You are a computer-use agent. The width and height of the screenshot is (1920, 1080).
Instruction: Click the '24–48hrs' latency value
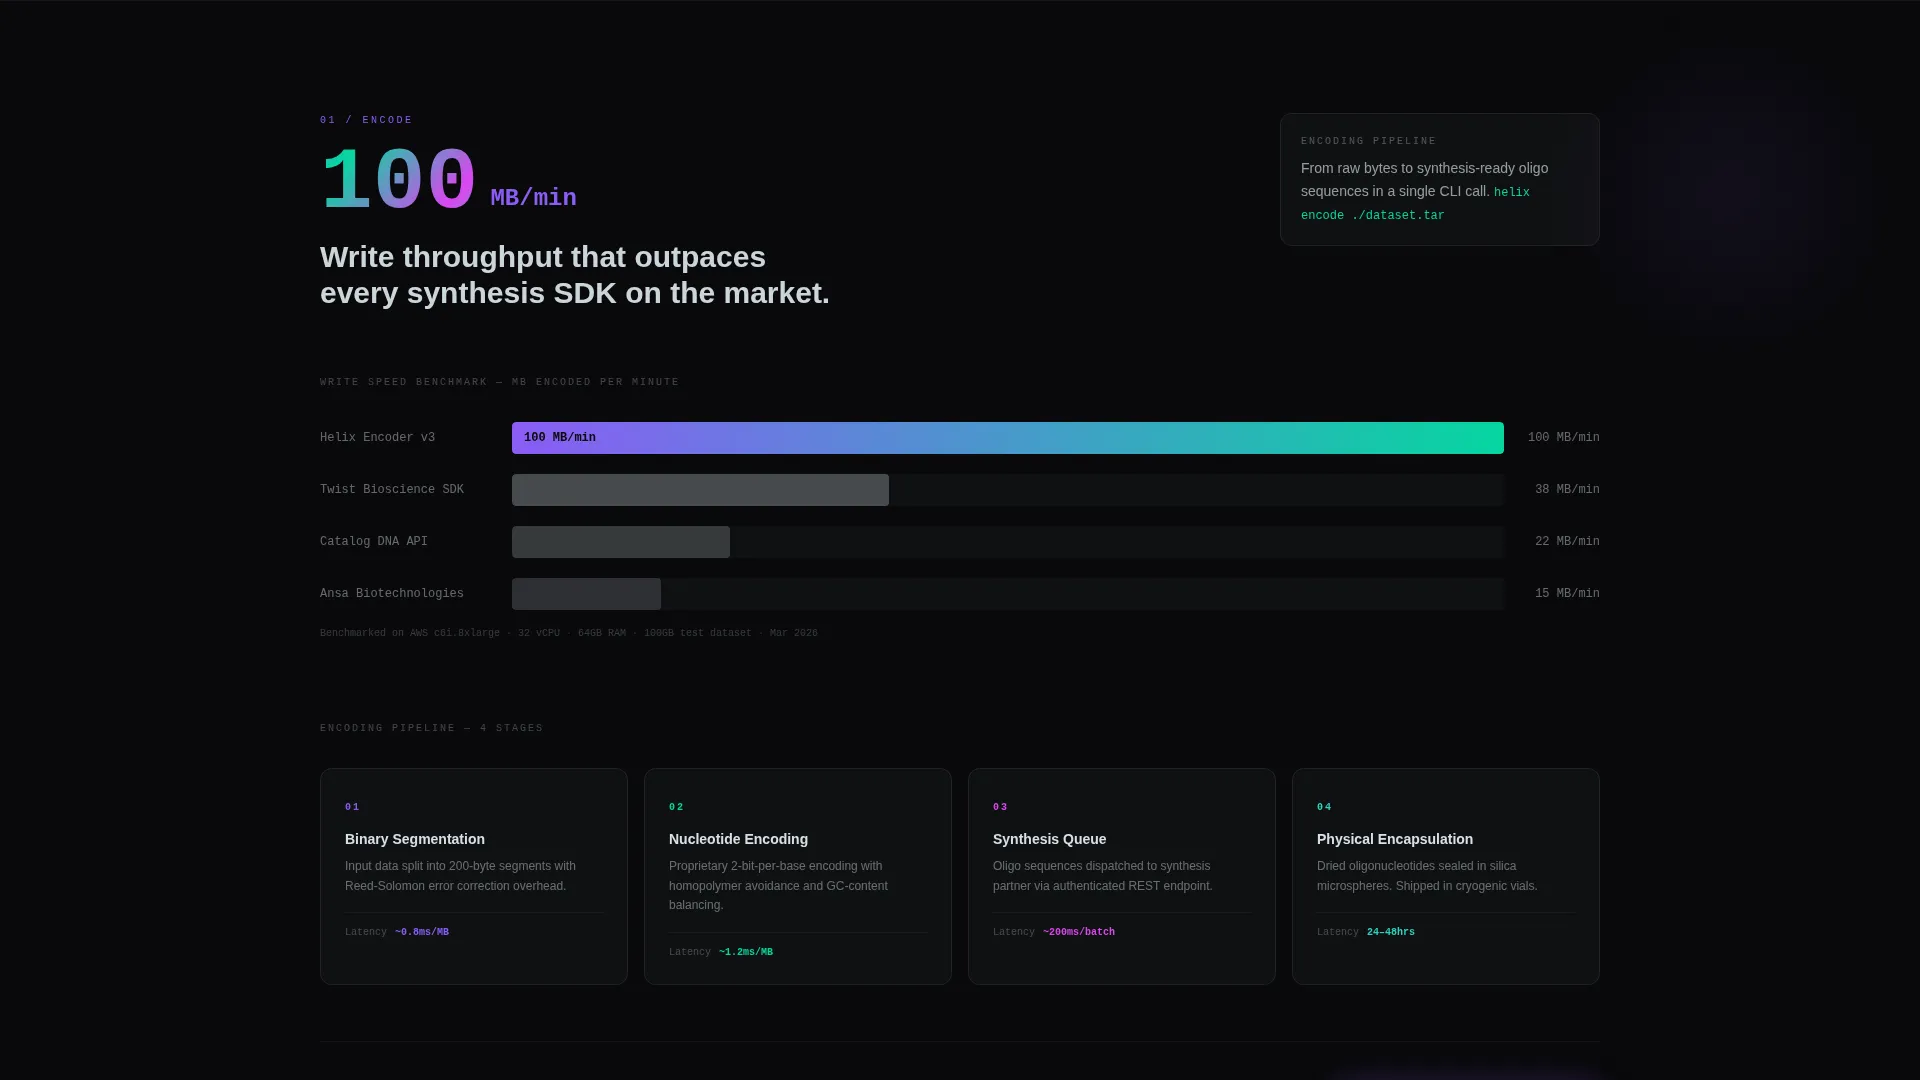[x=1391, y=932]
